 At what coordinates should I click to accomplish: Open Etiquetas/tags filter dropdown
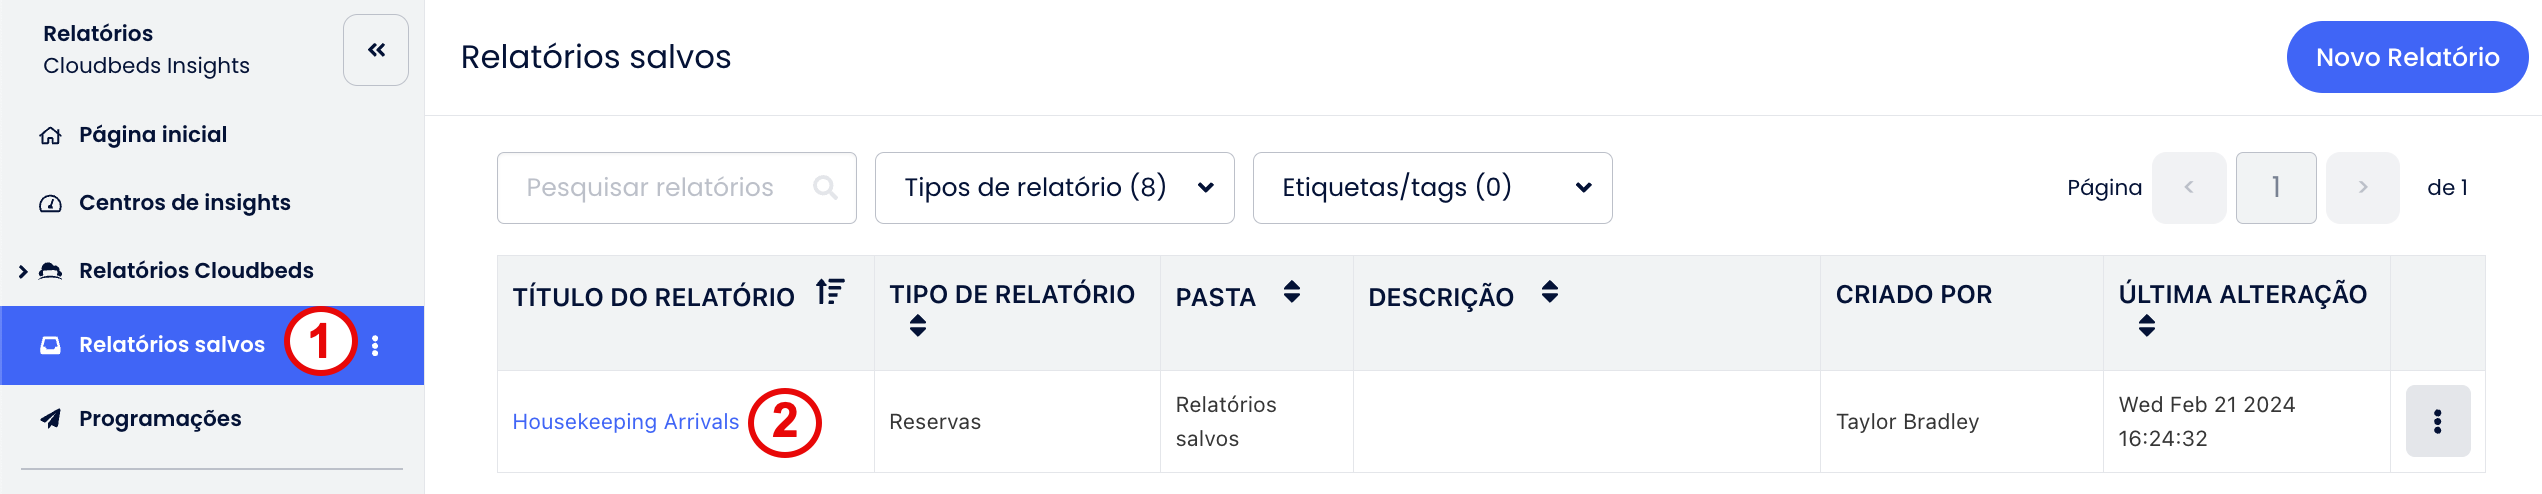(1432, 188)
